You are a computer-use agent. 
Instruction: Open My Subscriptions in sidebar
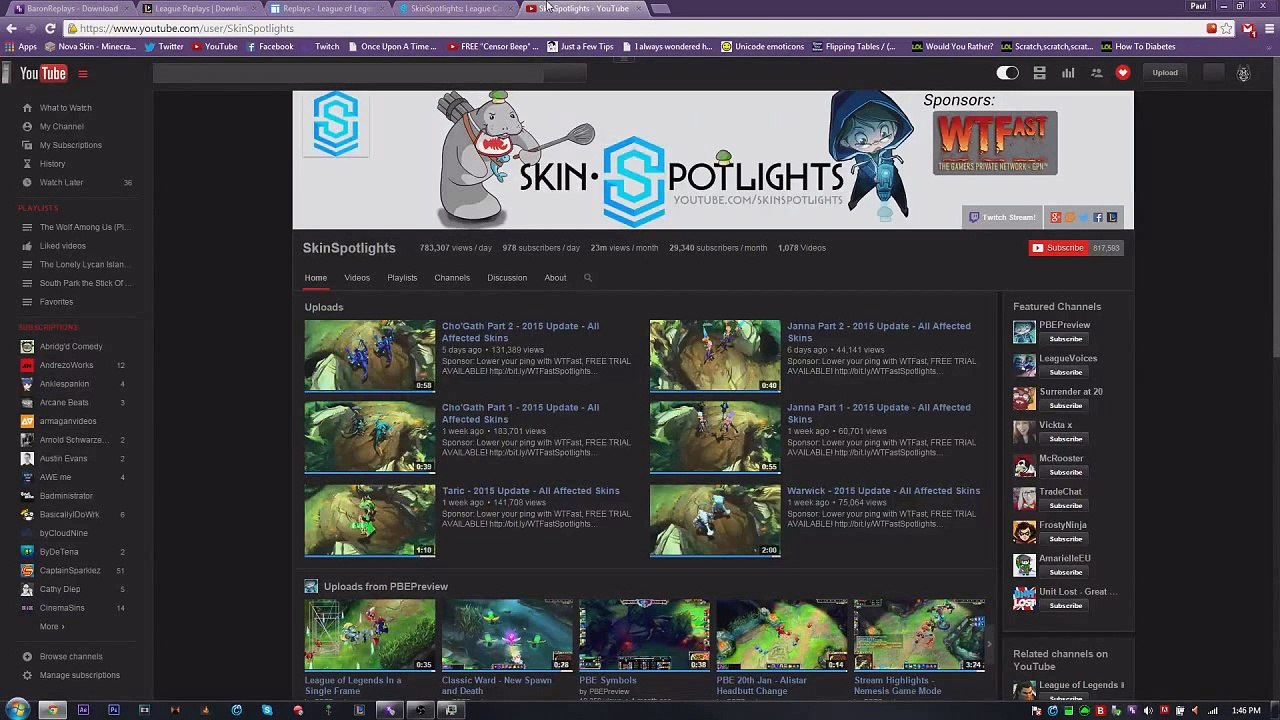[70, 145]
